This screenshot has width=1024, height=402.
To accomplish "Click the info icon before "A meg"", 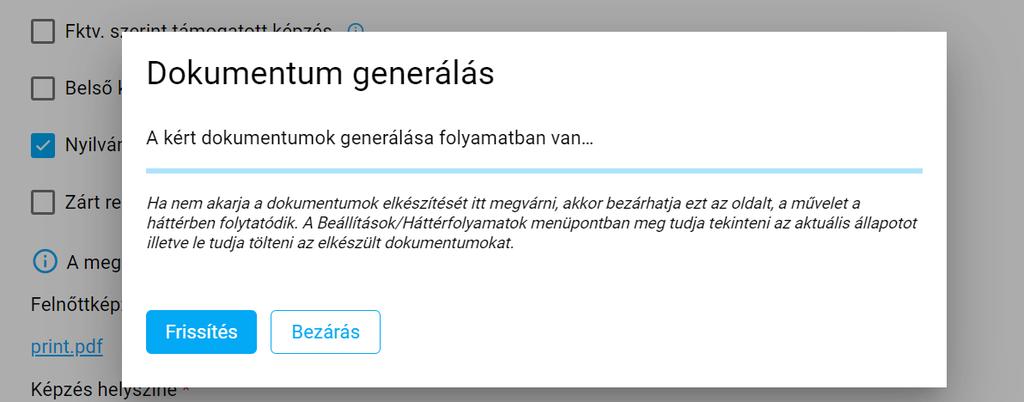I will point(44,262).
